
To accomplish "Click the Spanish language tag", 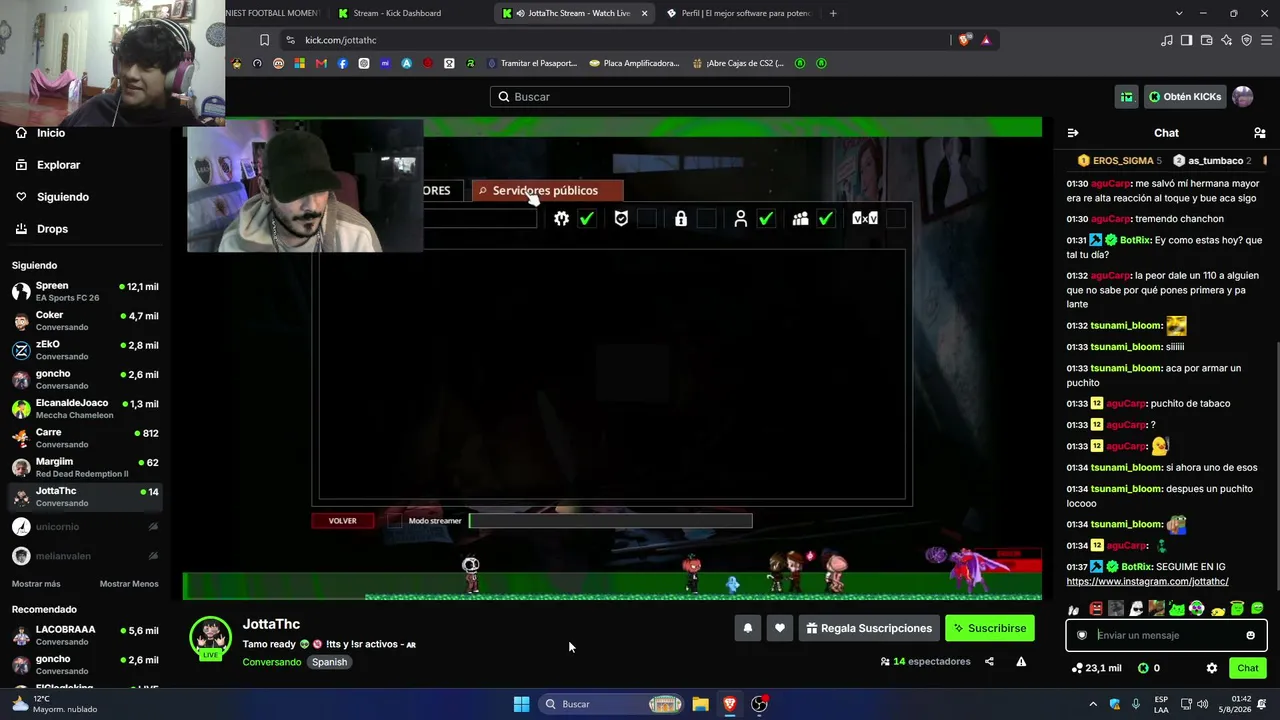I will point(329,662).
